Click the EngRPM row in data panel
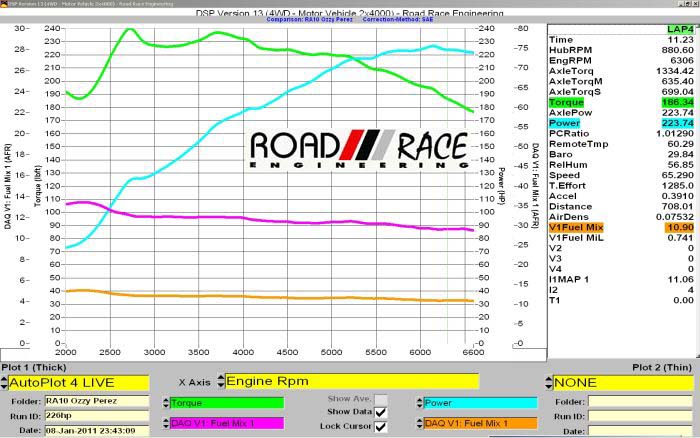Viewport: 700px width, 438px height. [x=621, y=60]
